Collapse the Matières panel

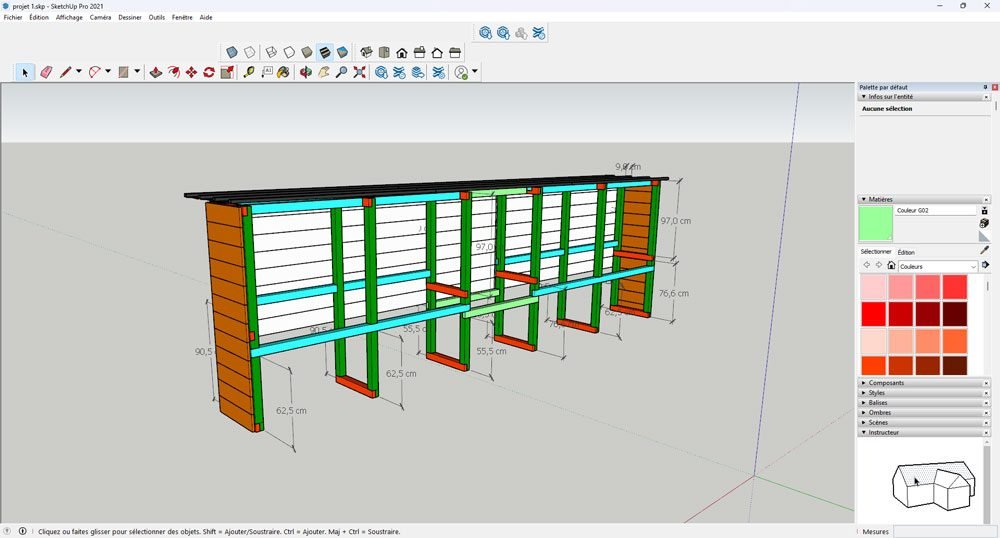coord(922,200)
